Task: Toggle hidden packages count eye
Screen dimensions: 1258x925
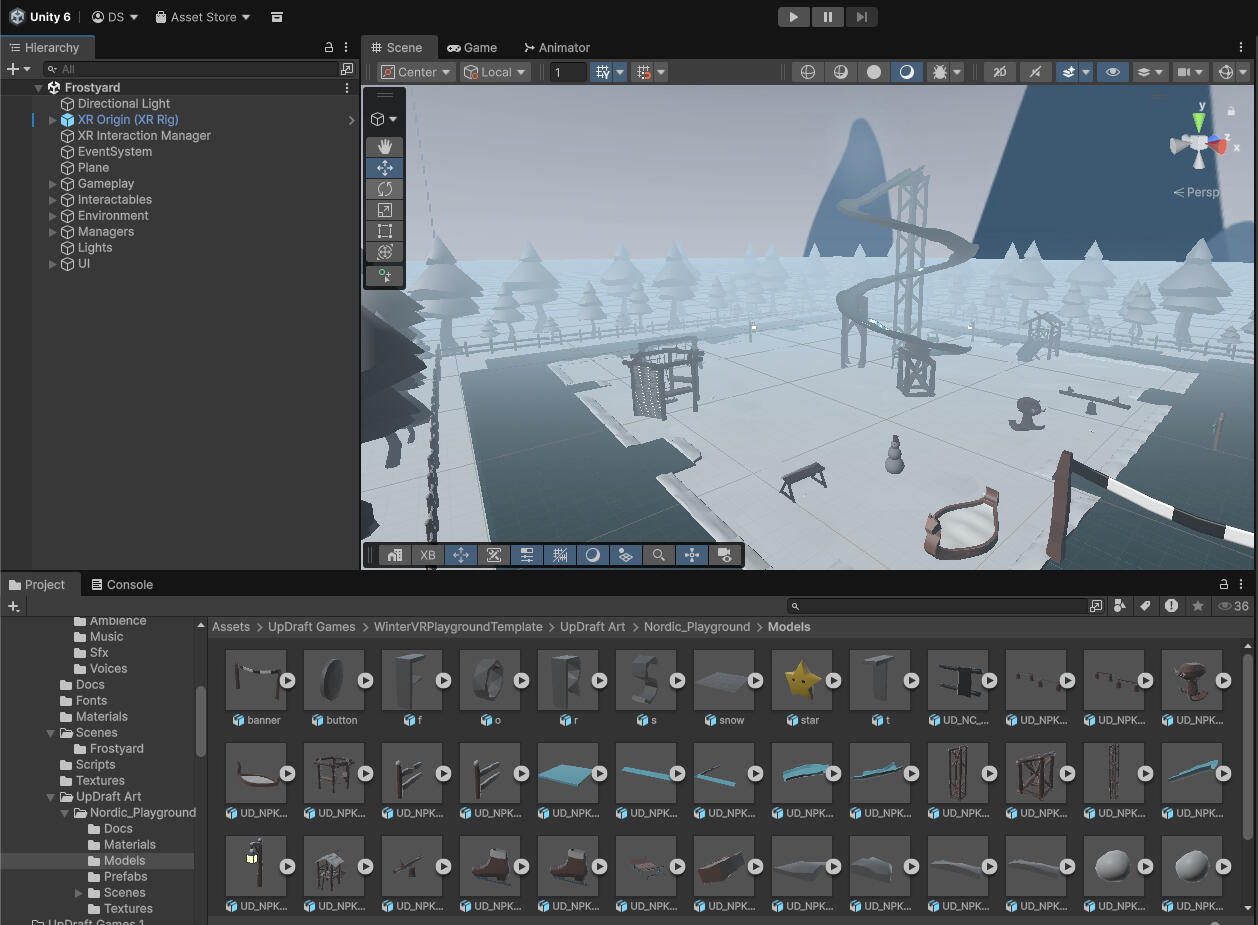Action: pyautogui.click(x=1233, y=606)
